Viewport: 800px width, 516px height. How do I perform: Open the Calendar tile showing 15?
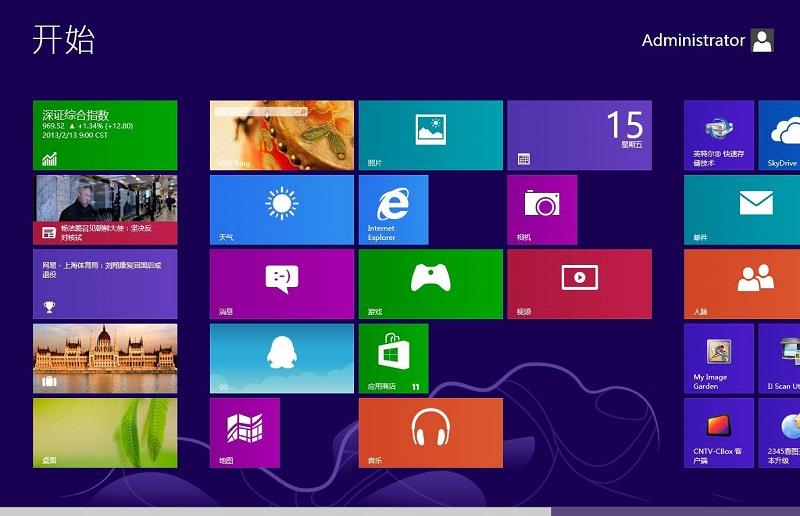point(580,135)
